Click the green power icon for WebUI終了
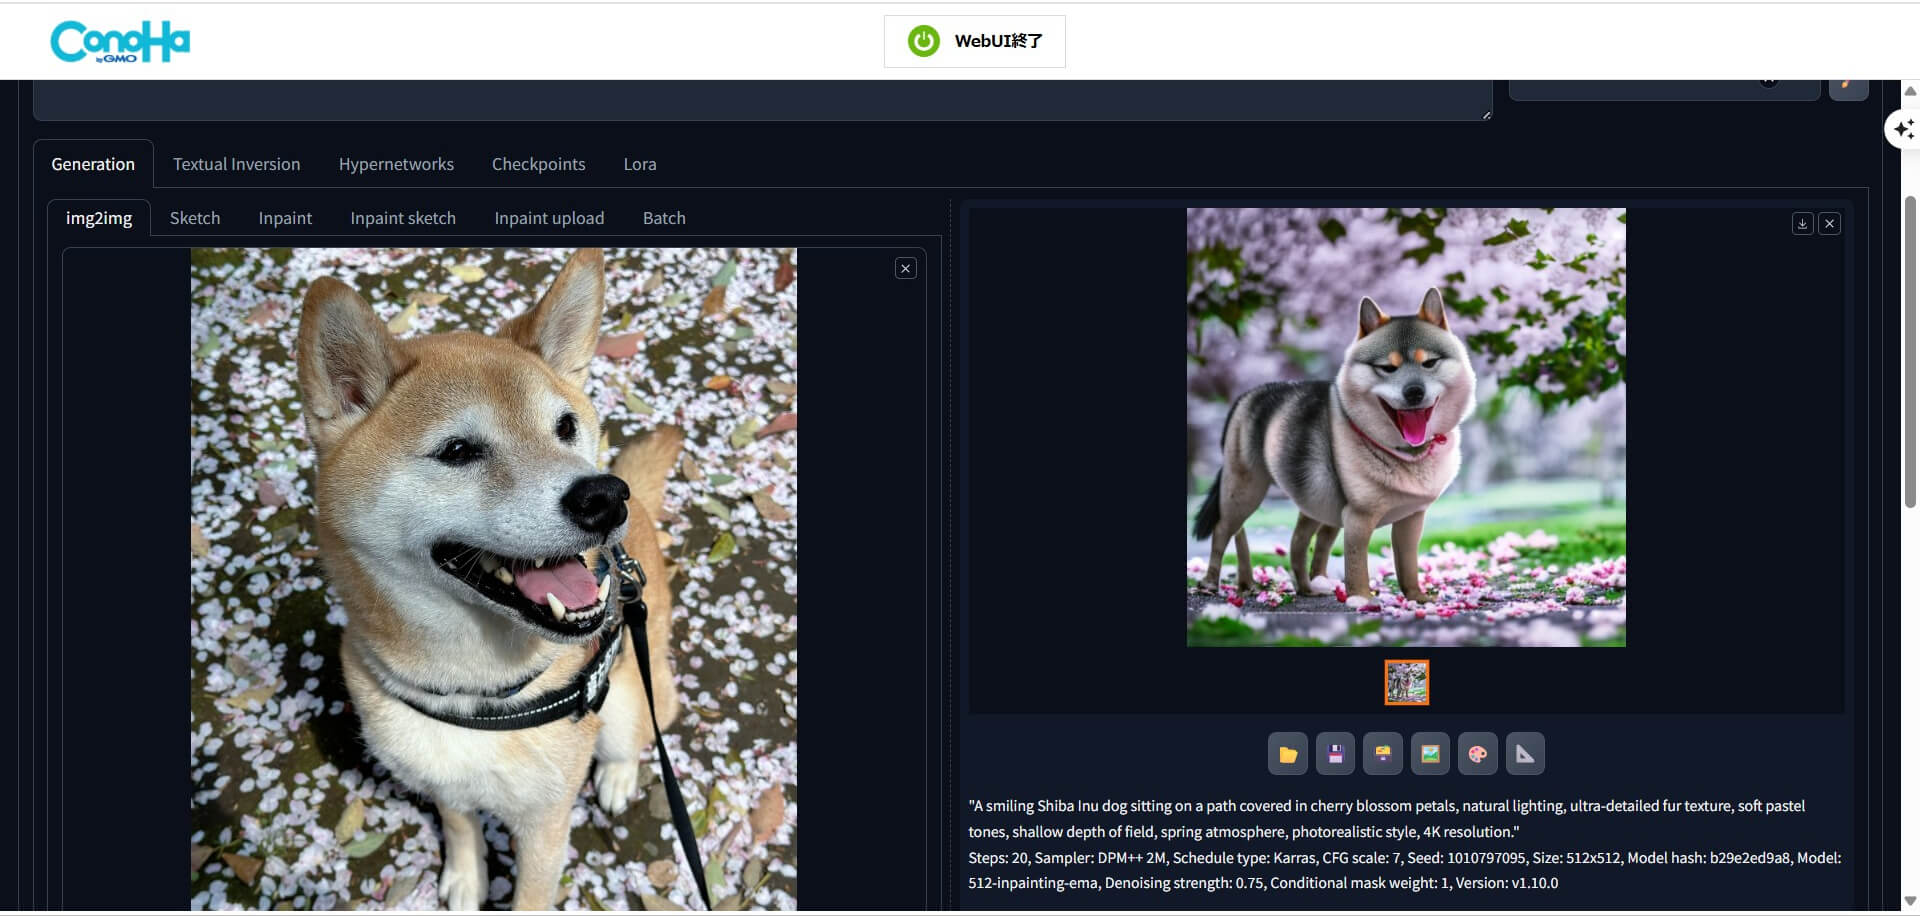The height and width of the screenshot is (916, 1920). point(923,41)
